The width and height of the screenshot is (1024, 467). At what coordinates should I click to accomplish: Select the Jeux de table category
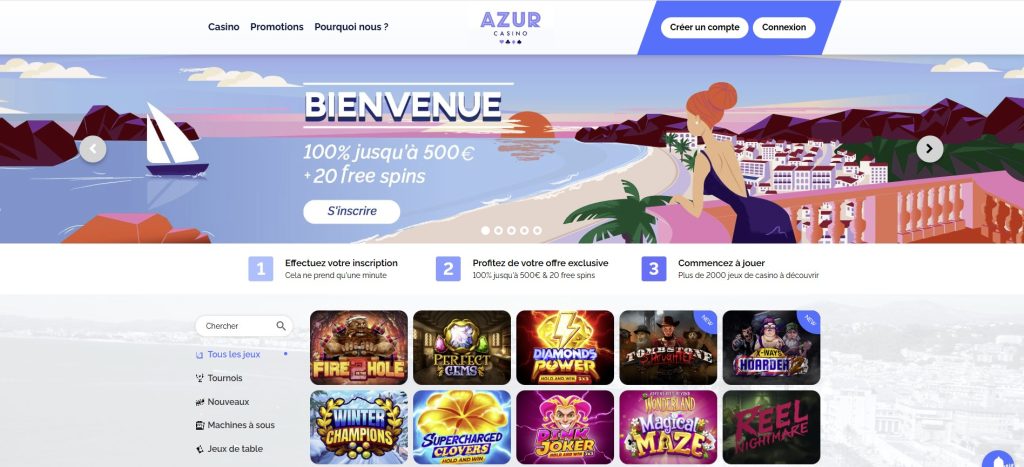[229, 449]
